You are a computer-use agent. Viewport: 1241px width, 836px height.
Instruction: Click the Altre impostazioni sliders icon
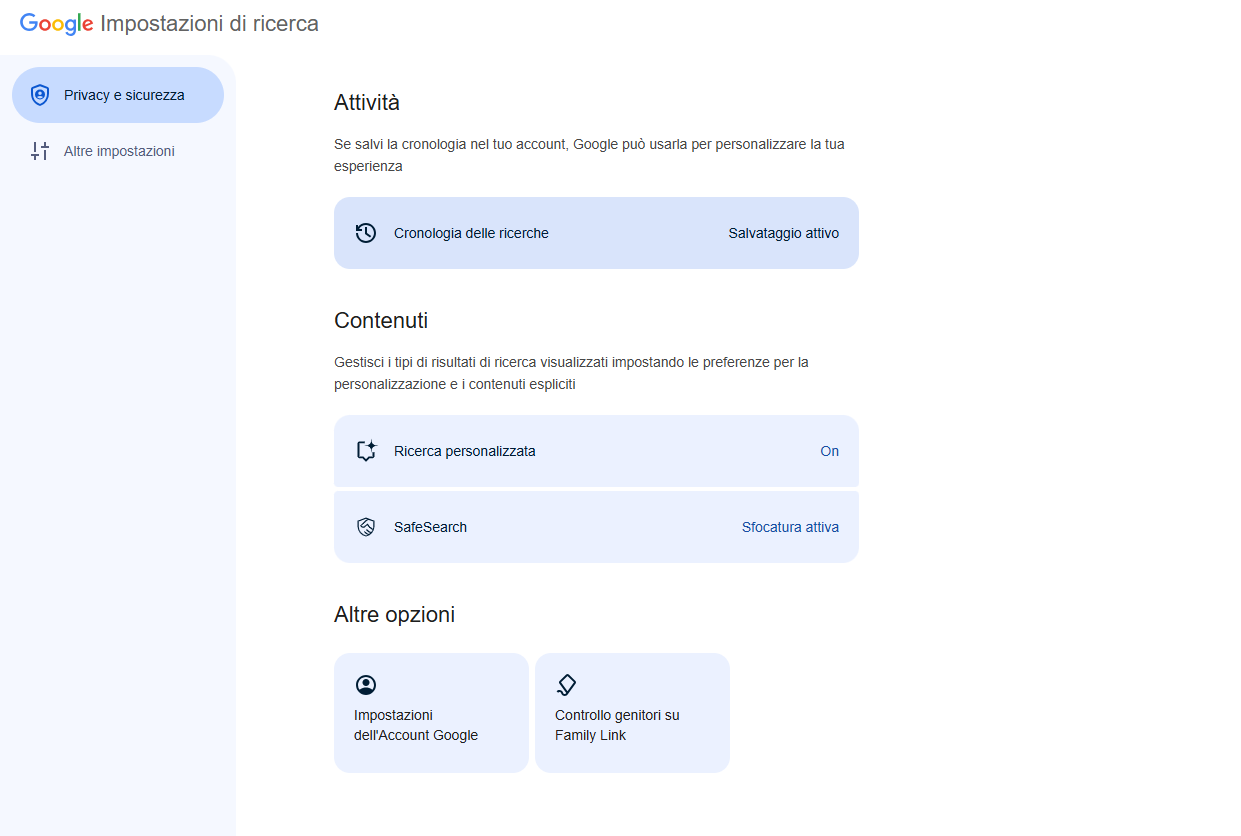(x=40, y=151)
